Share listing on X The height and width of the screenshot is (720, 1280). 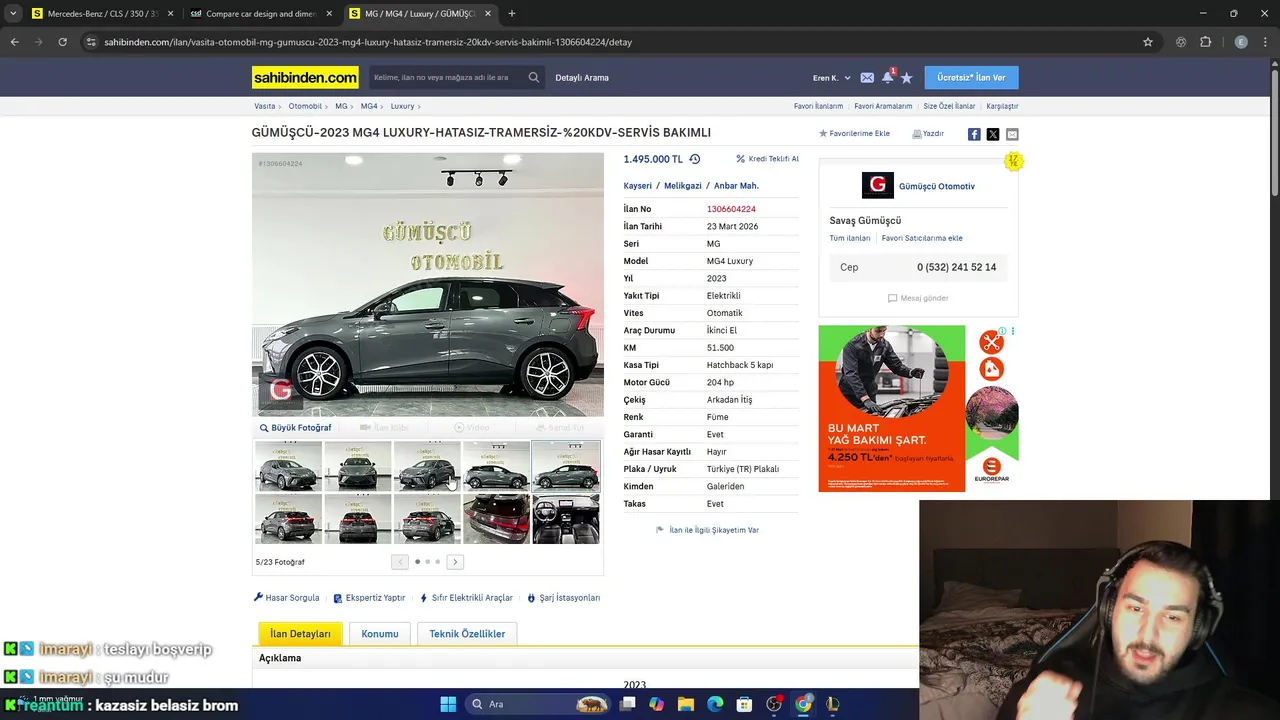(993, 134)
